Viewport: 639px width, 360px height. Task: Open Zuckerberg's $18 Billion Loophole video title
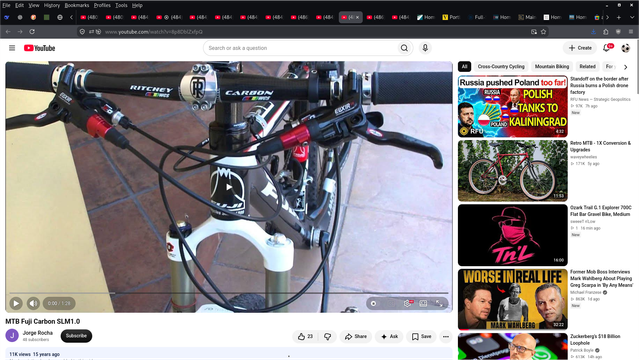(x=595, y=340)
